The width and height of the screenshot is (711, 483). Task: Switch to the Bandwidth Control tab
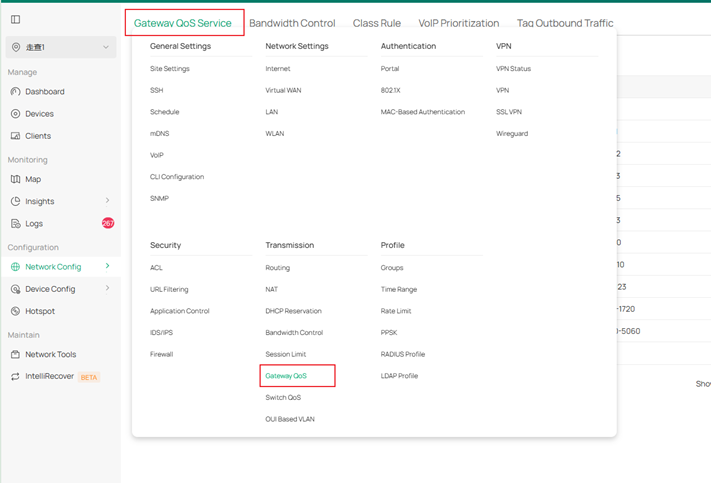click(x=292, y=23)
